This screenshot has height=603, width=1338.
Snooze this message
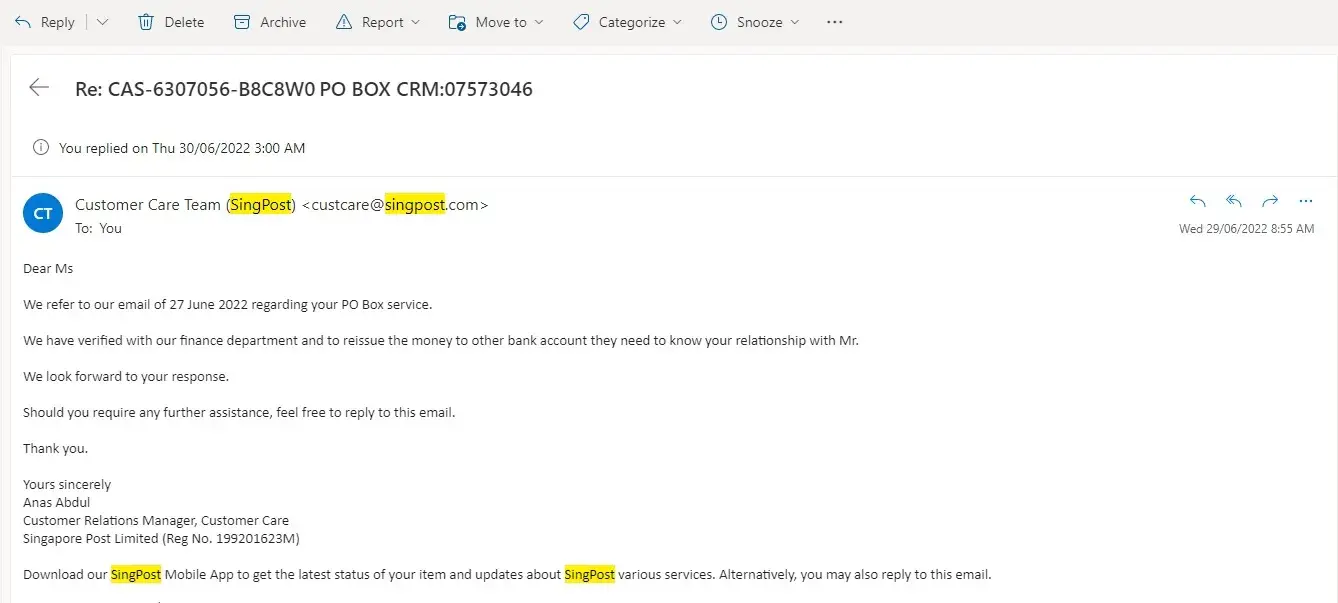(755, 22)
